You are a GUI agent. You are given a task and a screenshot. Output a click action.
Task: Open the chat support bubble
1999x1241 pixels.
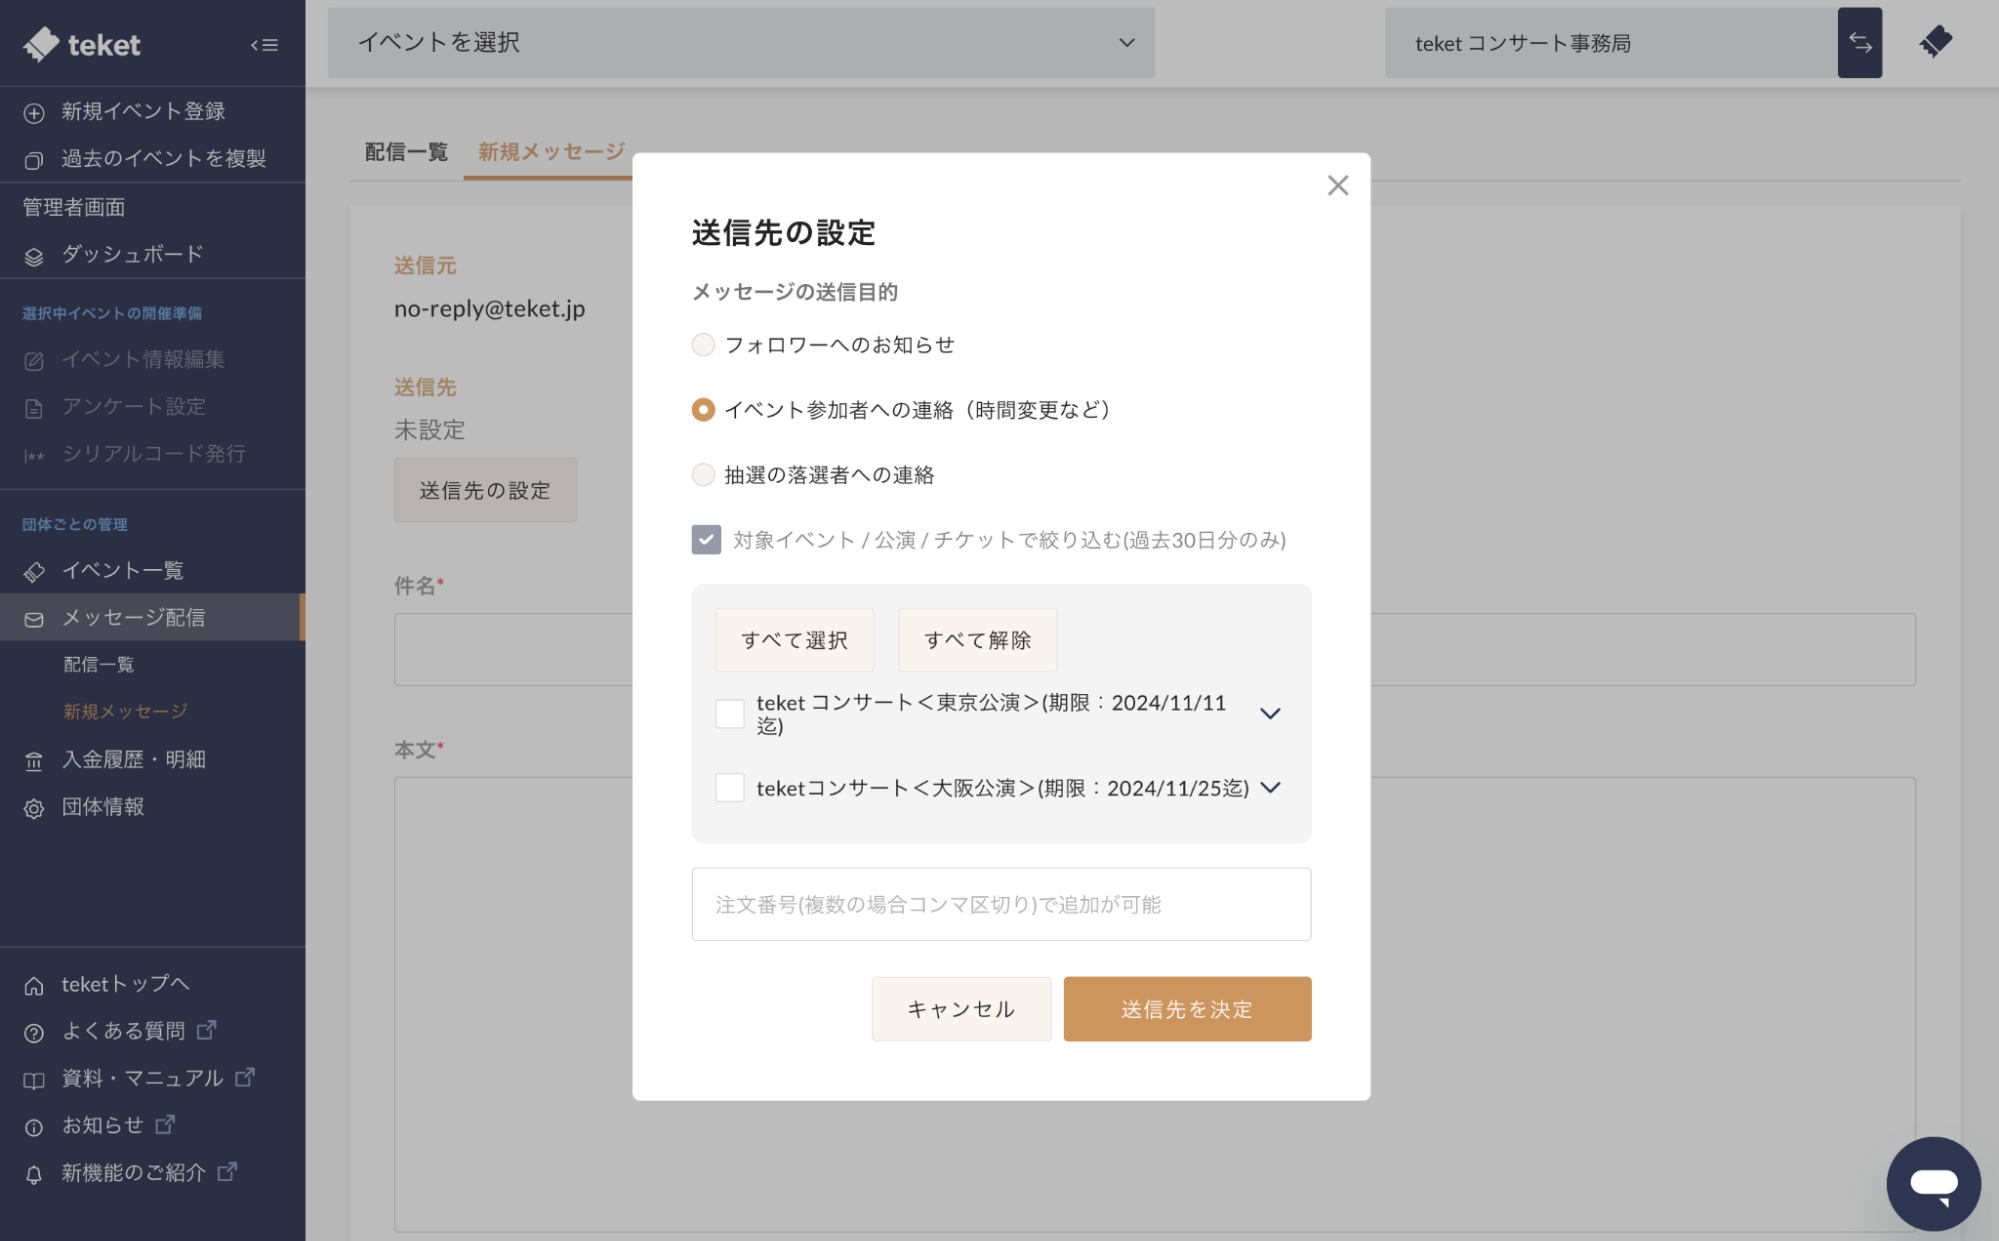click(1932, 1183)
